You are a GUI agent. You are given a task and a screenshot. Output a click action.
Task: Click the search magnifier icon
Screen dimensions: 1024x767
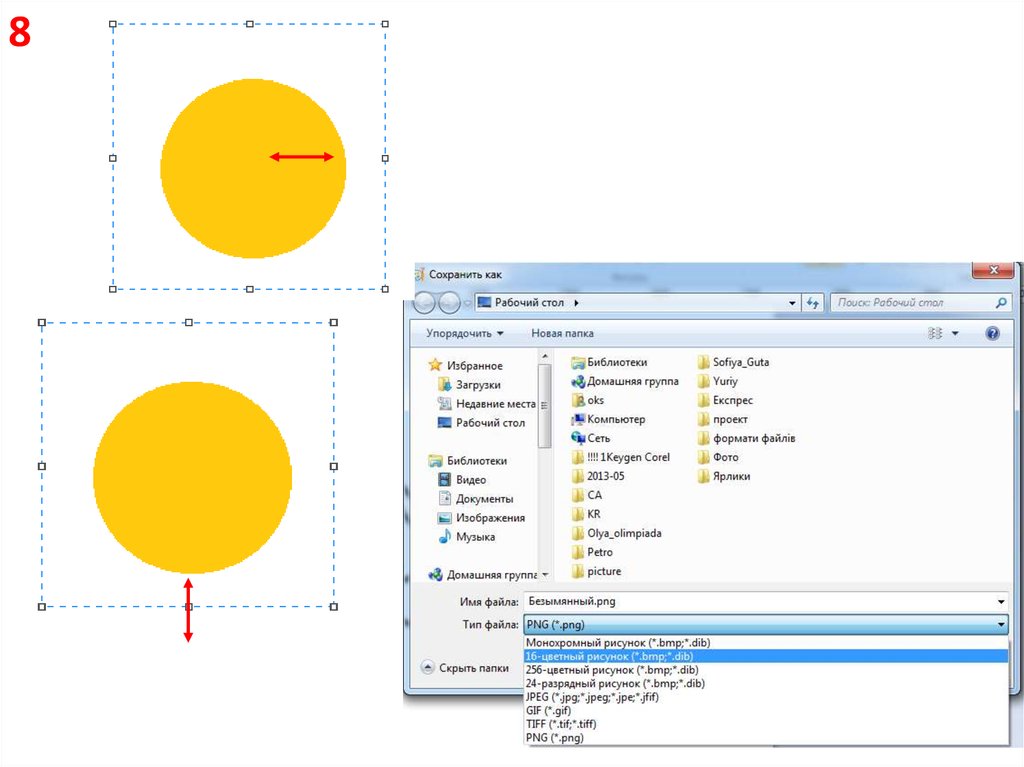1001,302
